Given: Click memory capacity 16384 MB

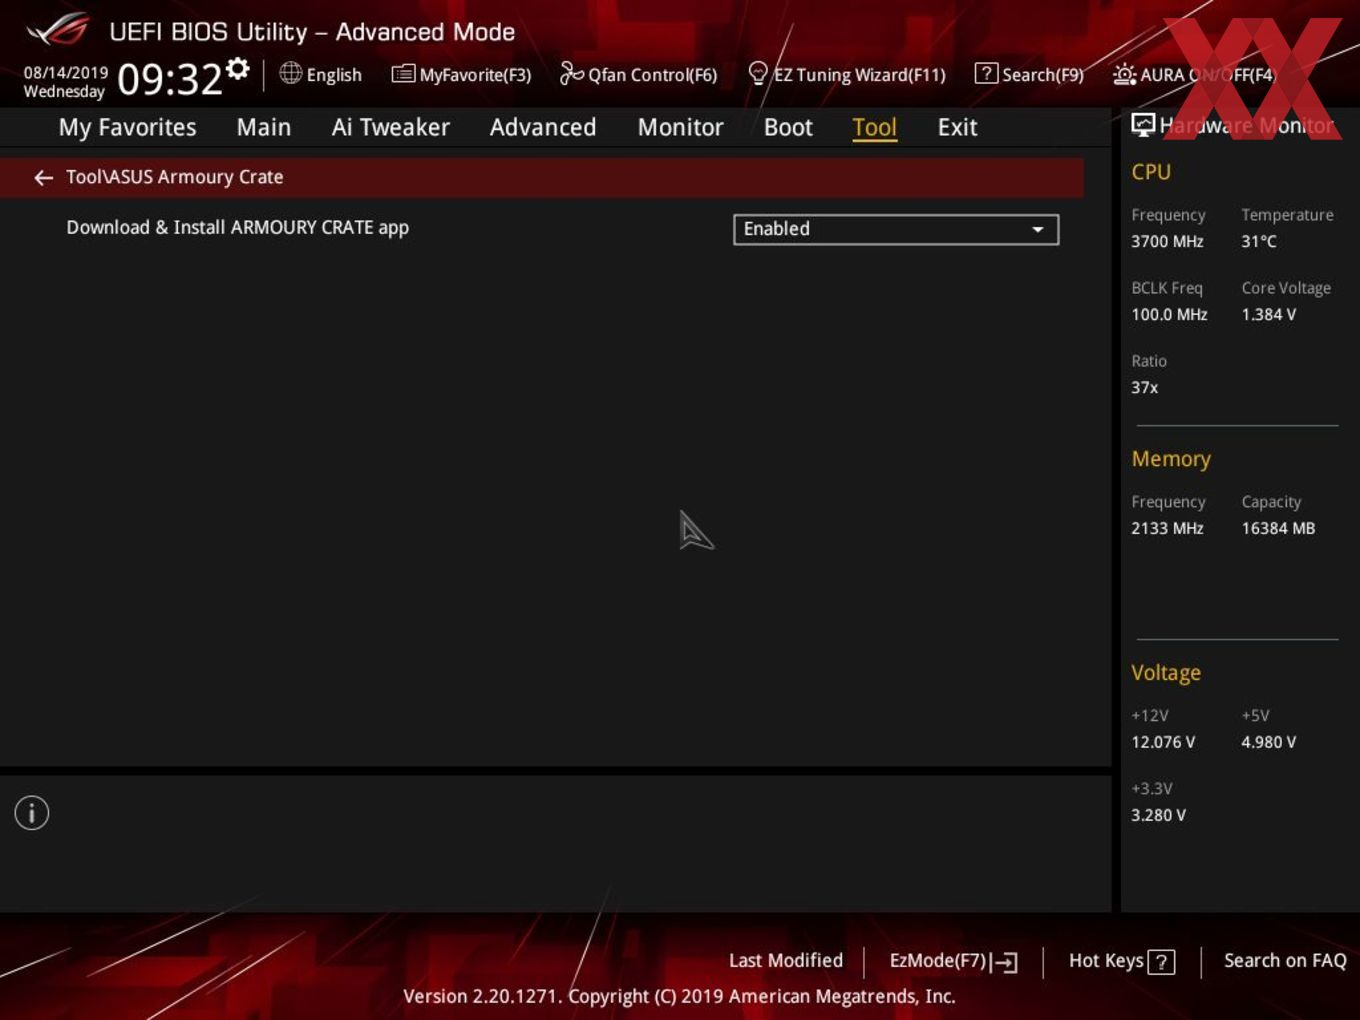Looking at the screenshot, I should click(x=1278, y=528).
